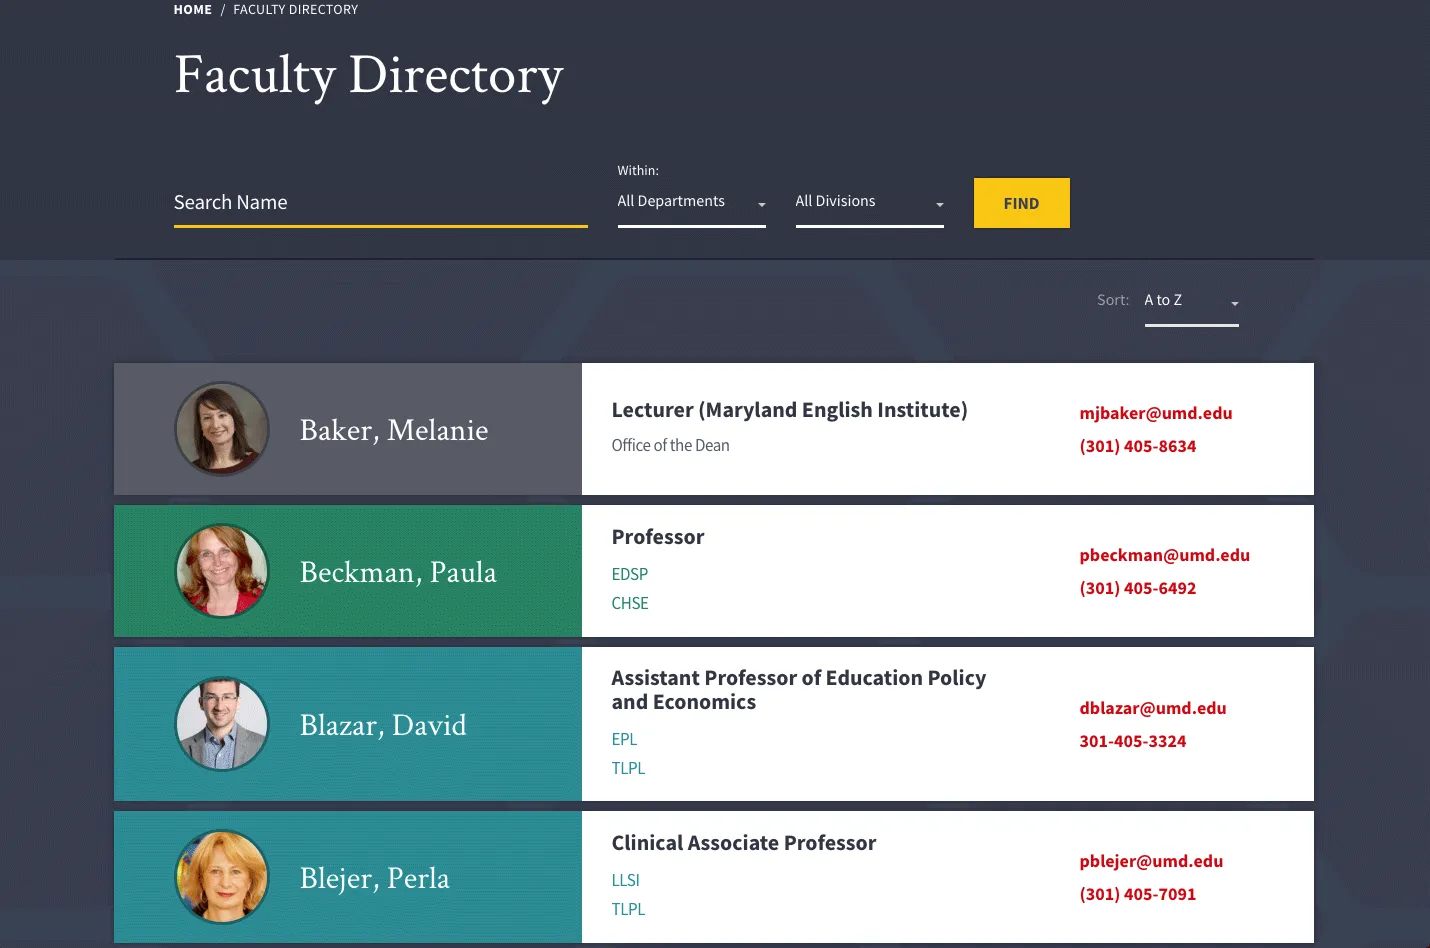Click the Office of the Dean text
The image size is (1430, 948).
[670, 445]
